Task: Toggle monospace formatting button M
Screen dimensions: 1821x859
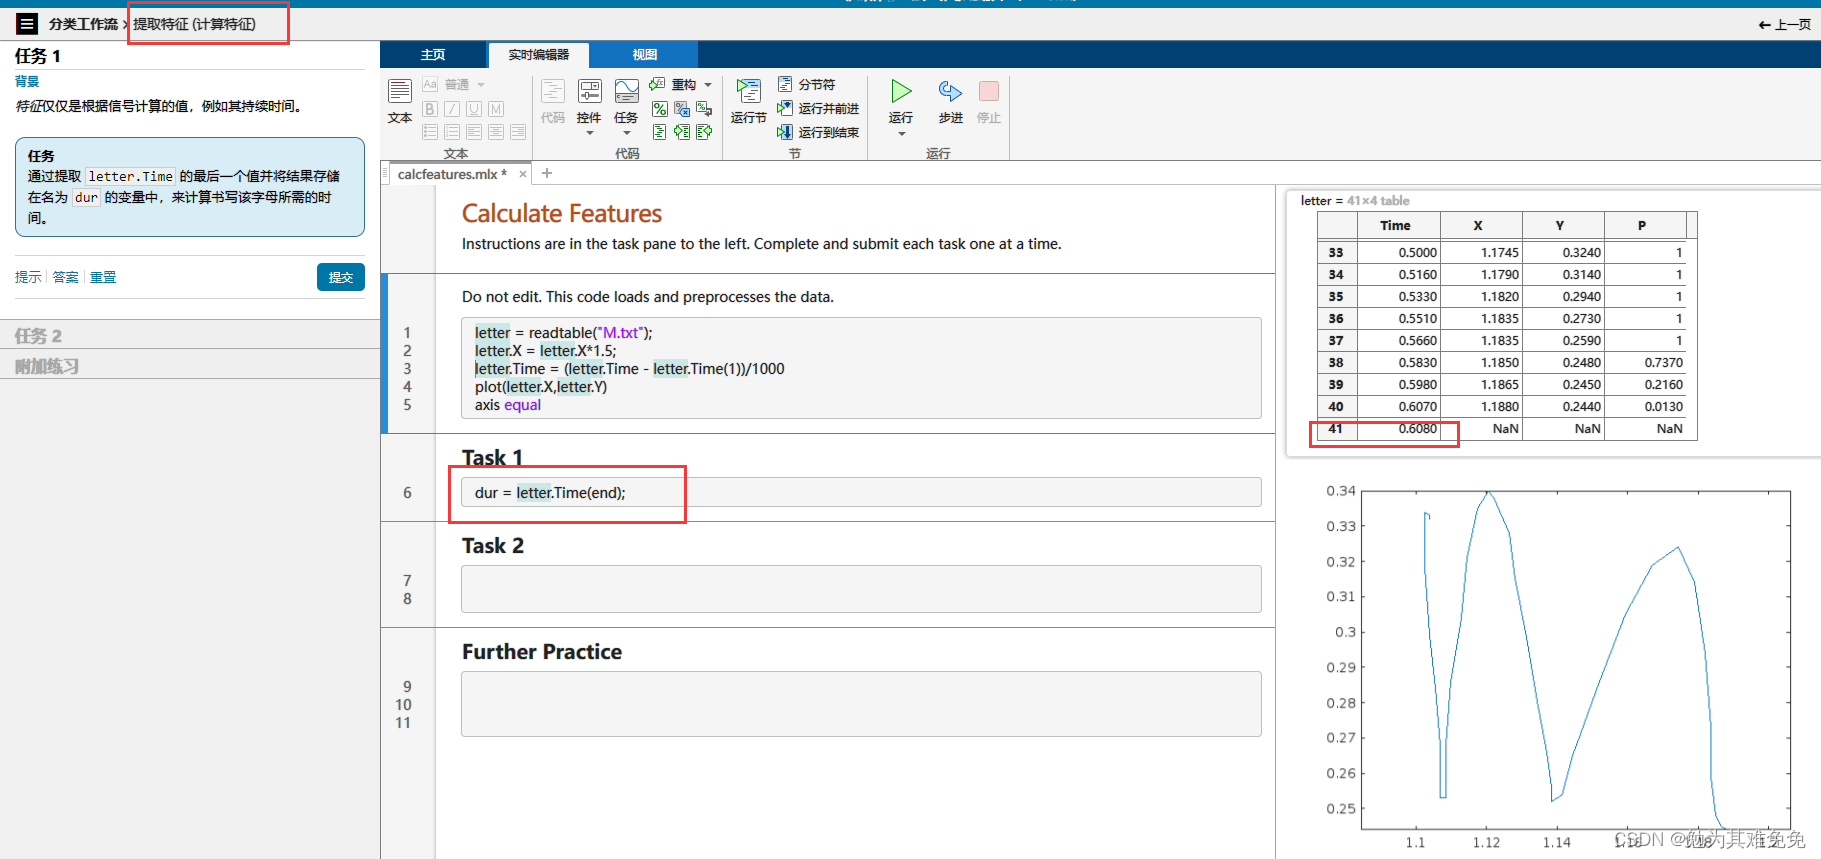Action: click(496, 109)
